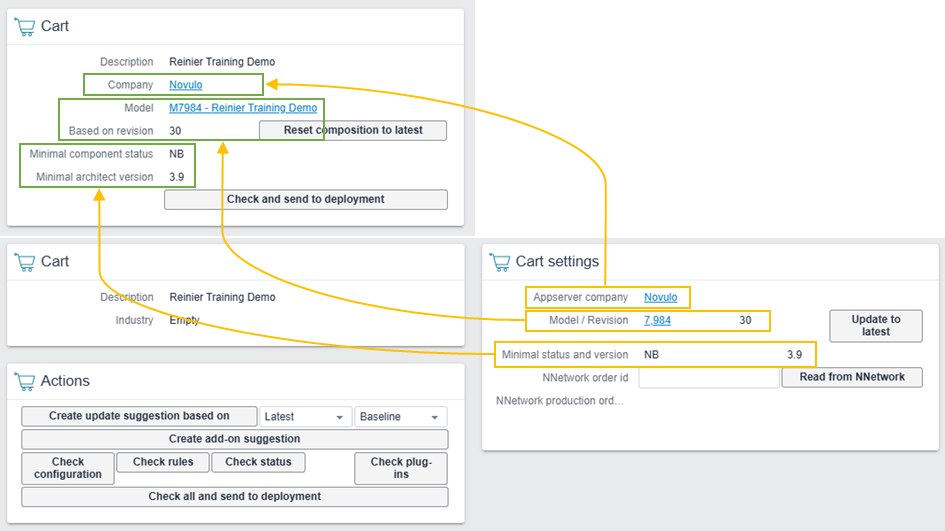Image resolution: width=945 pixels, height=531 pixels.
Task: Click the Check status button
Action: (x=258, y=462)
